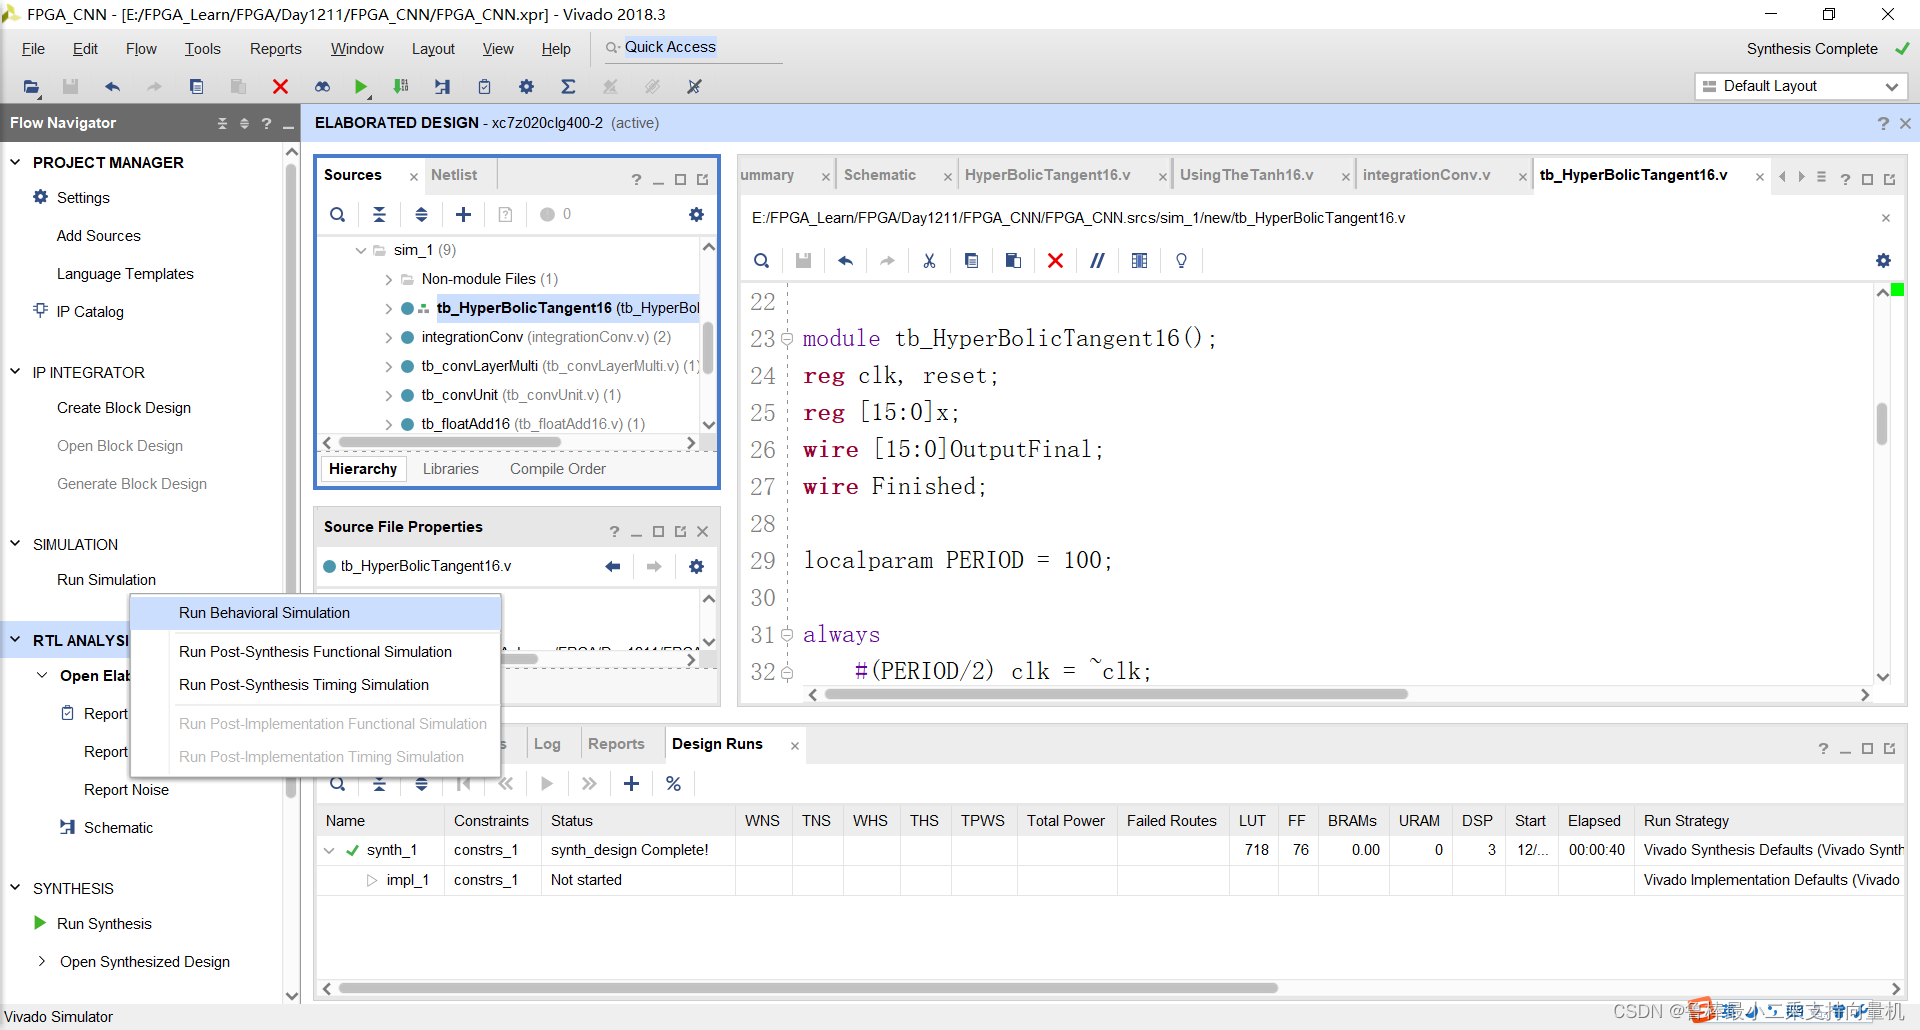Select Run Behavioral Simulation menu entry
The width and height of the screenshot is (1920, 1030).
coord(264,613)
